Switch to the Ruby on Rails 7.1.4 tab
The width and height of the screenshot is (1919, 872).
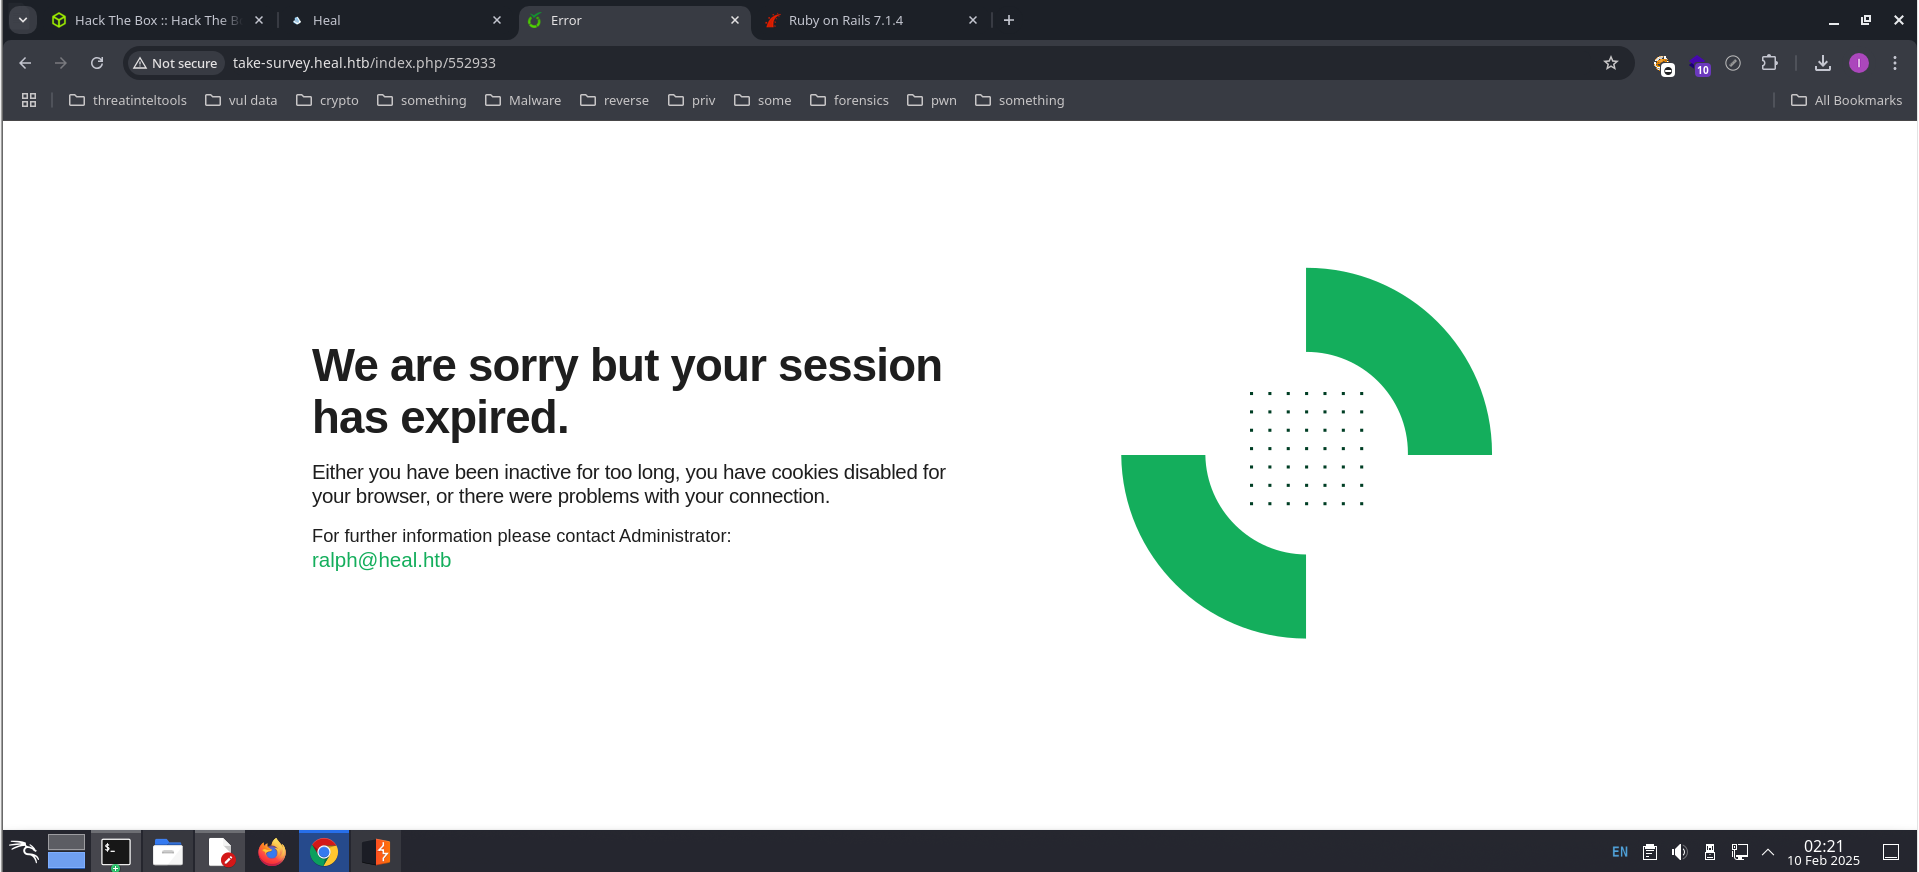point(845,20)
